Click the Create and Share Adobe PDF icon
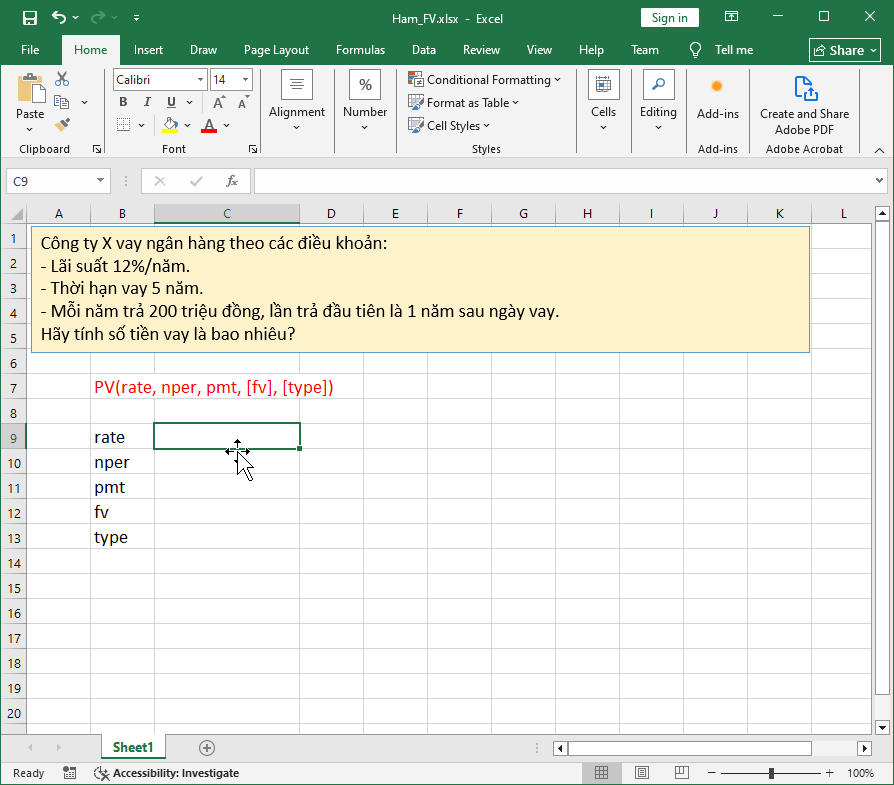This screenshot has height=785, width=894. coord(804,89)
